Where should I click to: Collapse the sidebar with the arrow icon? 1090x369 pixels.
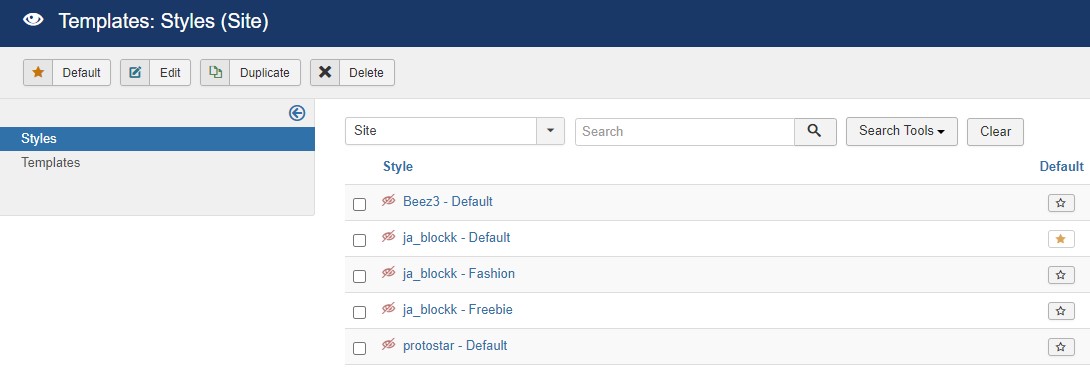pyautogui.click(x=297, y=113)
